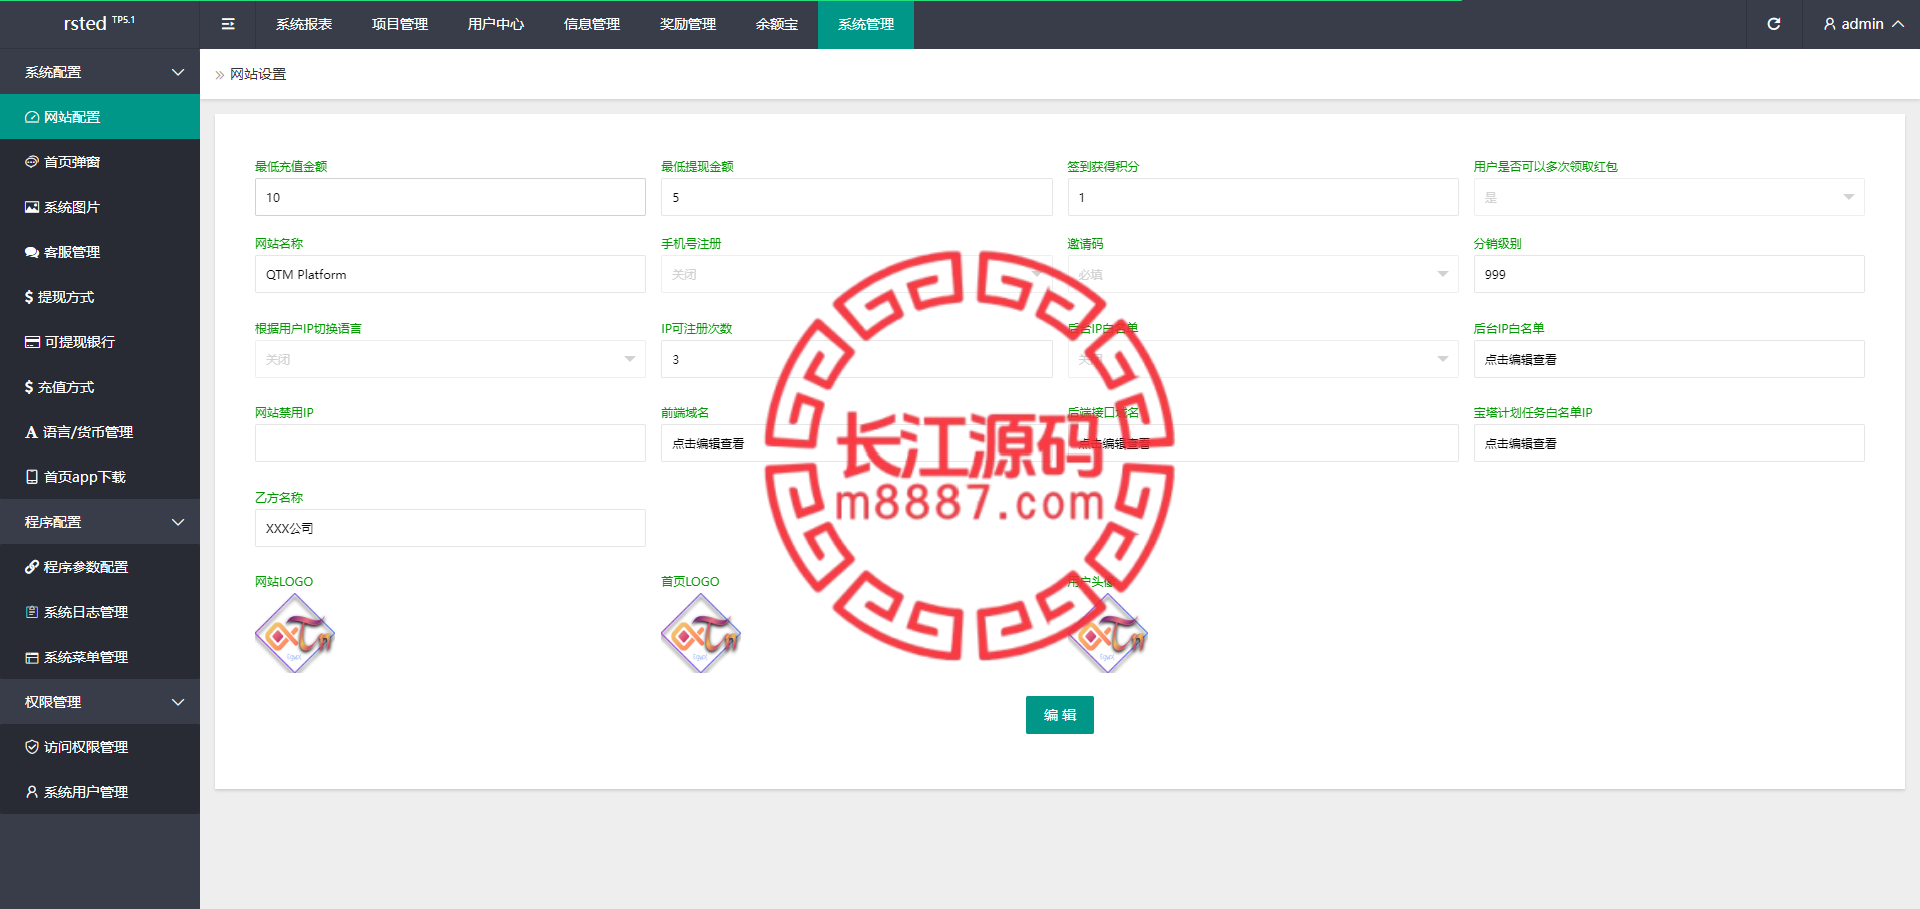This screenshot has height=909, width=1920.
Task: Click the 网站LOGO image thumbnail
Action: 295,633
